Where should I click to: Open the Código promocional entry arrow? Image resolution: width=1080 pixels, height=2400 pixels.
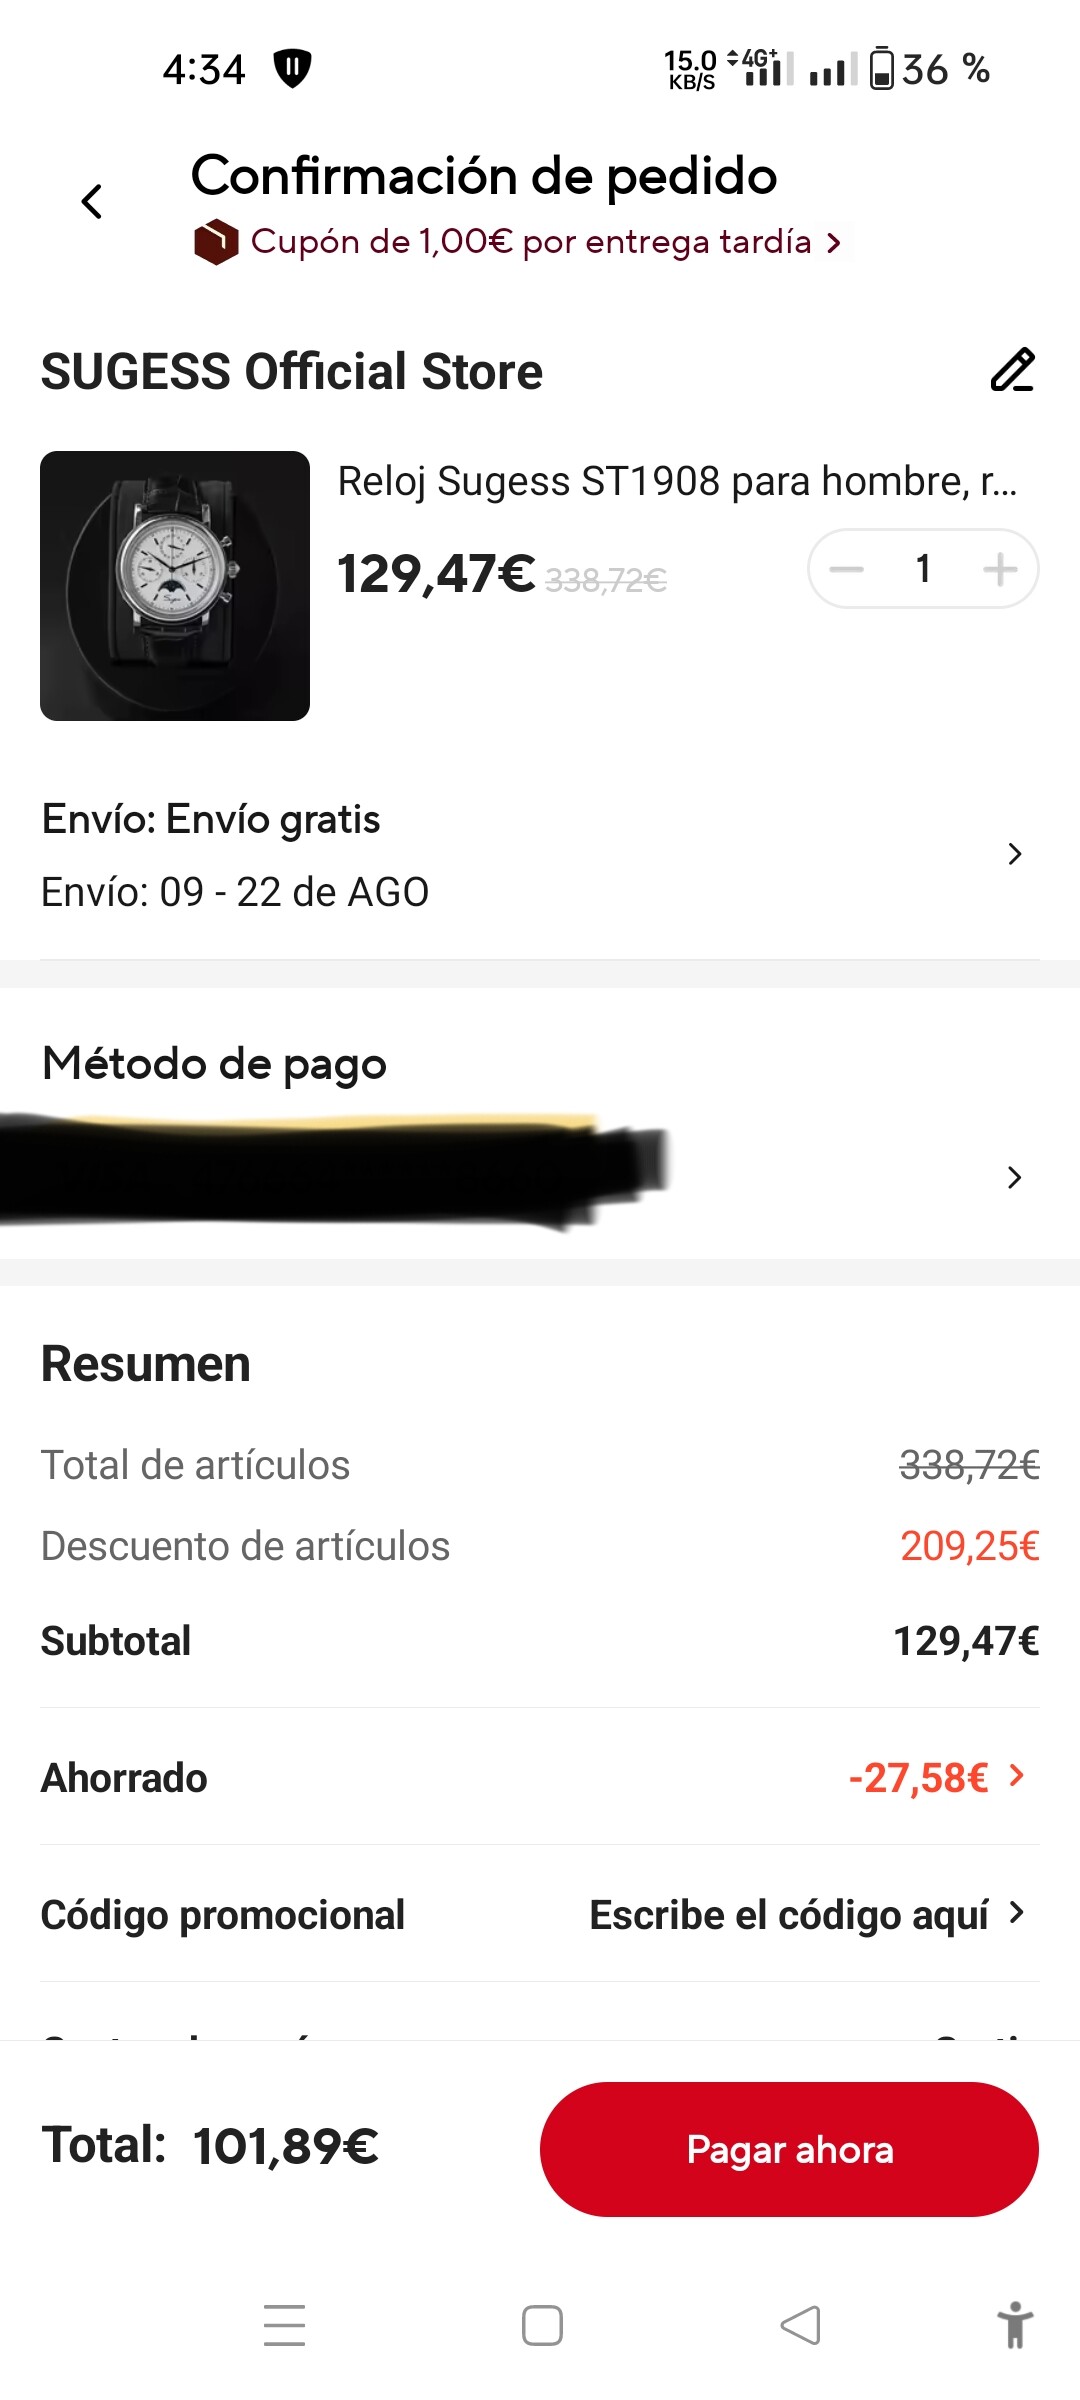point(1016,1913)
